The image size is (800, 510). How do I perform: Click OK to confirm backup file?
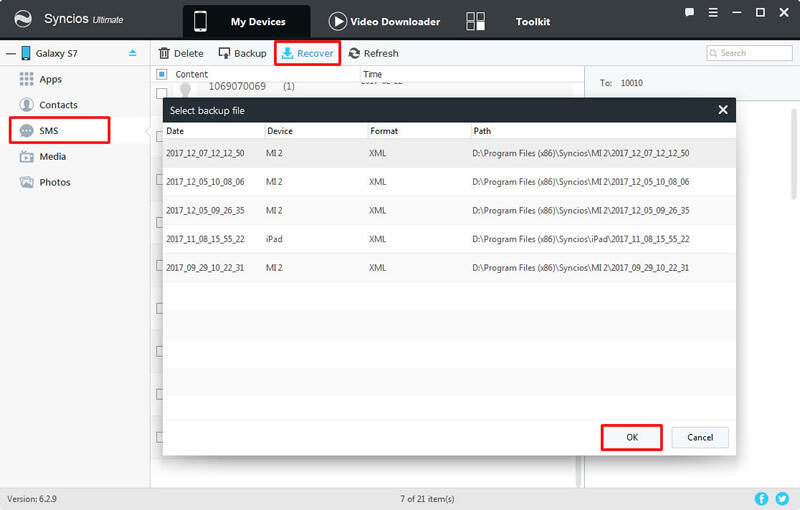[x=631, y=437]
